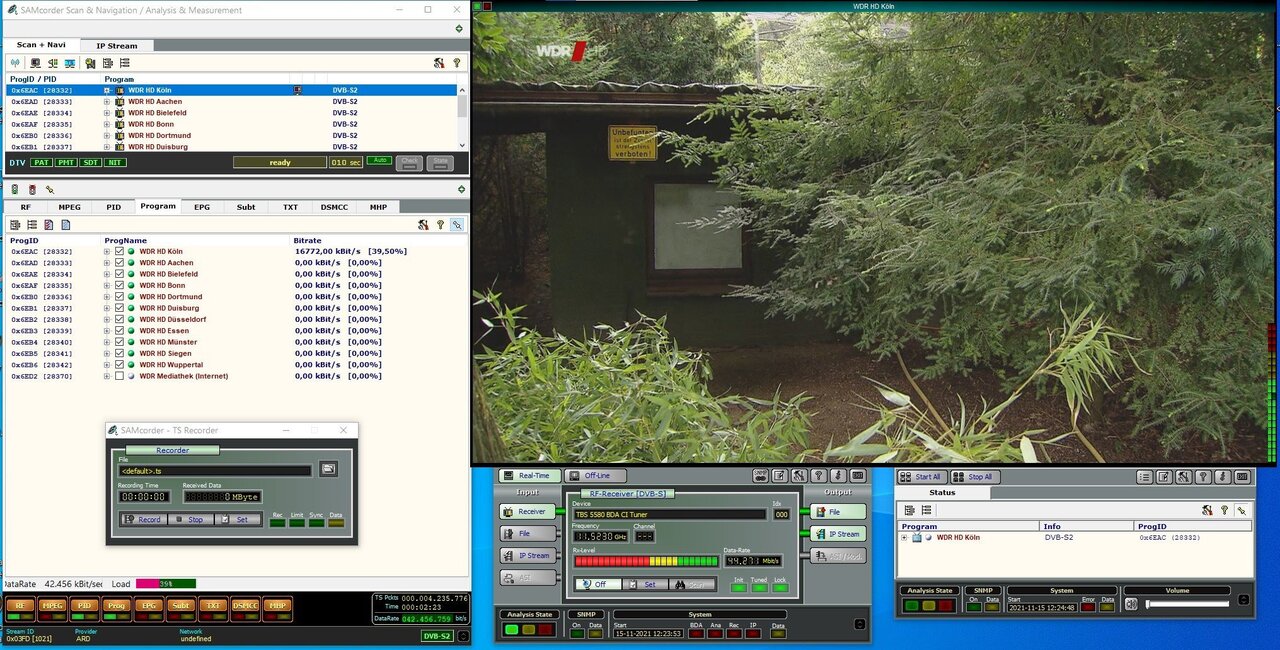Expand WDR HD Bielefeld in scan list
This screenshot has width=1280, height=650.
(x=107, y=113)
